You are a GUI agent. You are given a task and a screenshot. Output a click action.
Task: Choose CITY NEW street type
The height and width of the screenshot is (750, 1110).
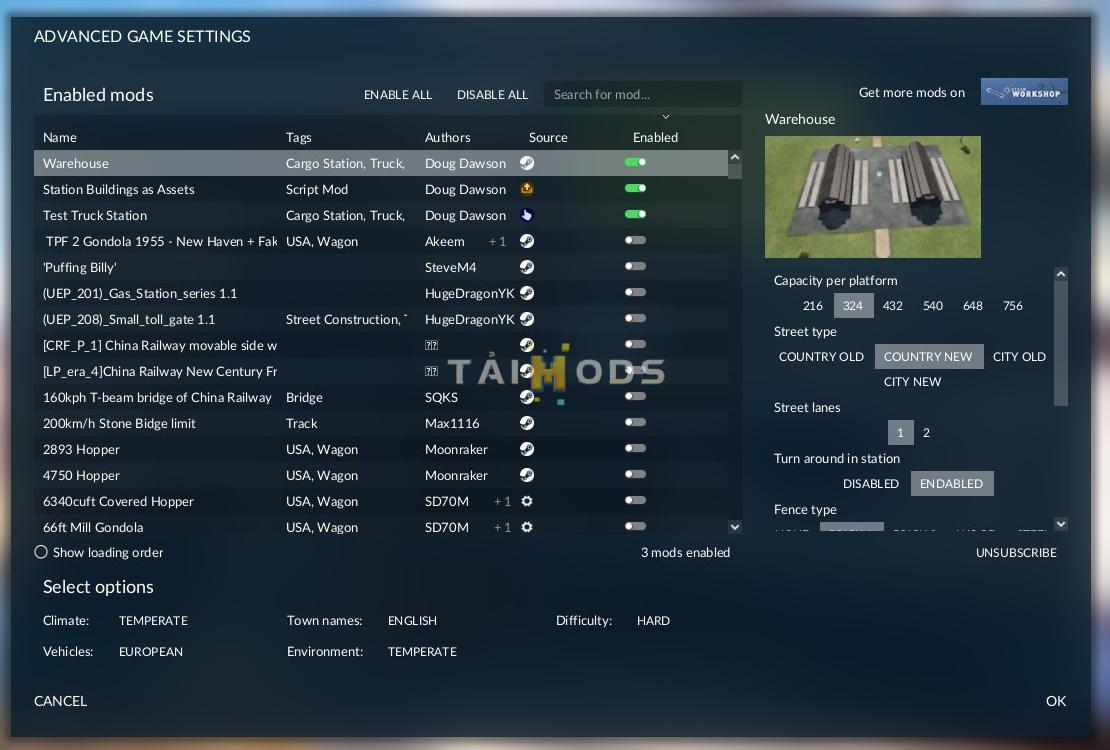coord(912,382)
